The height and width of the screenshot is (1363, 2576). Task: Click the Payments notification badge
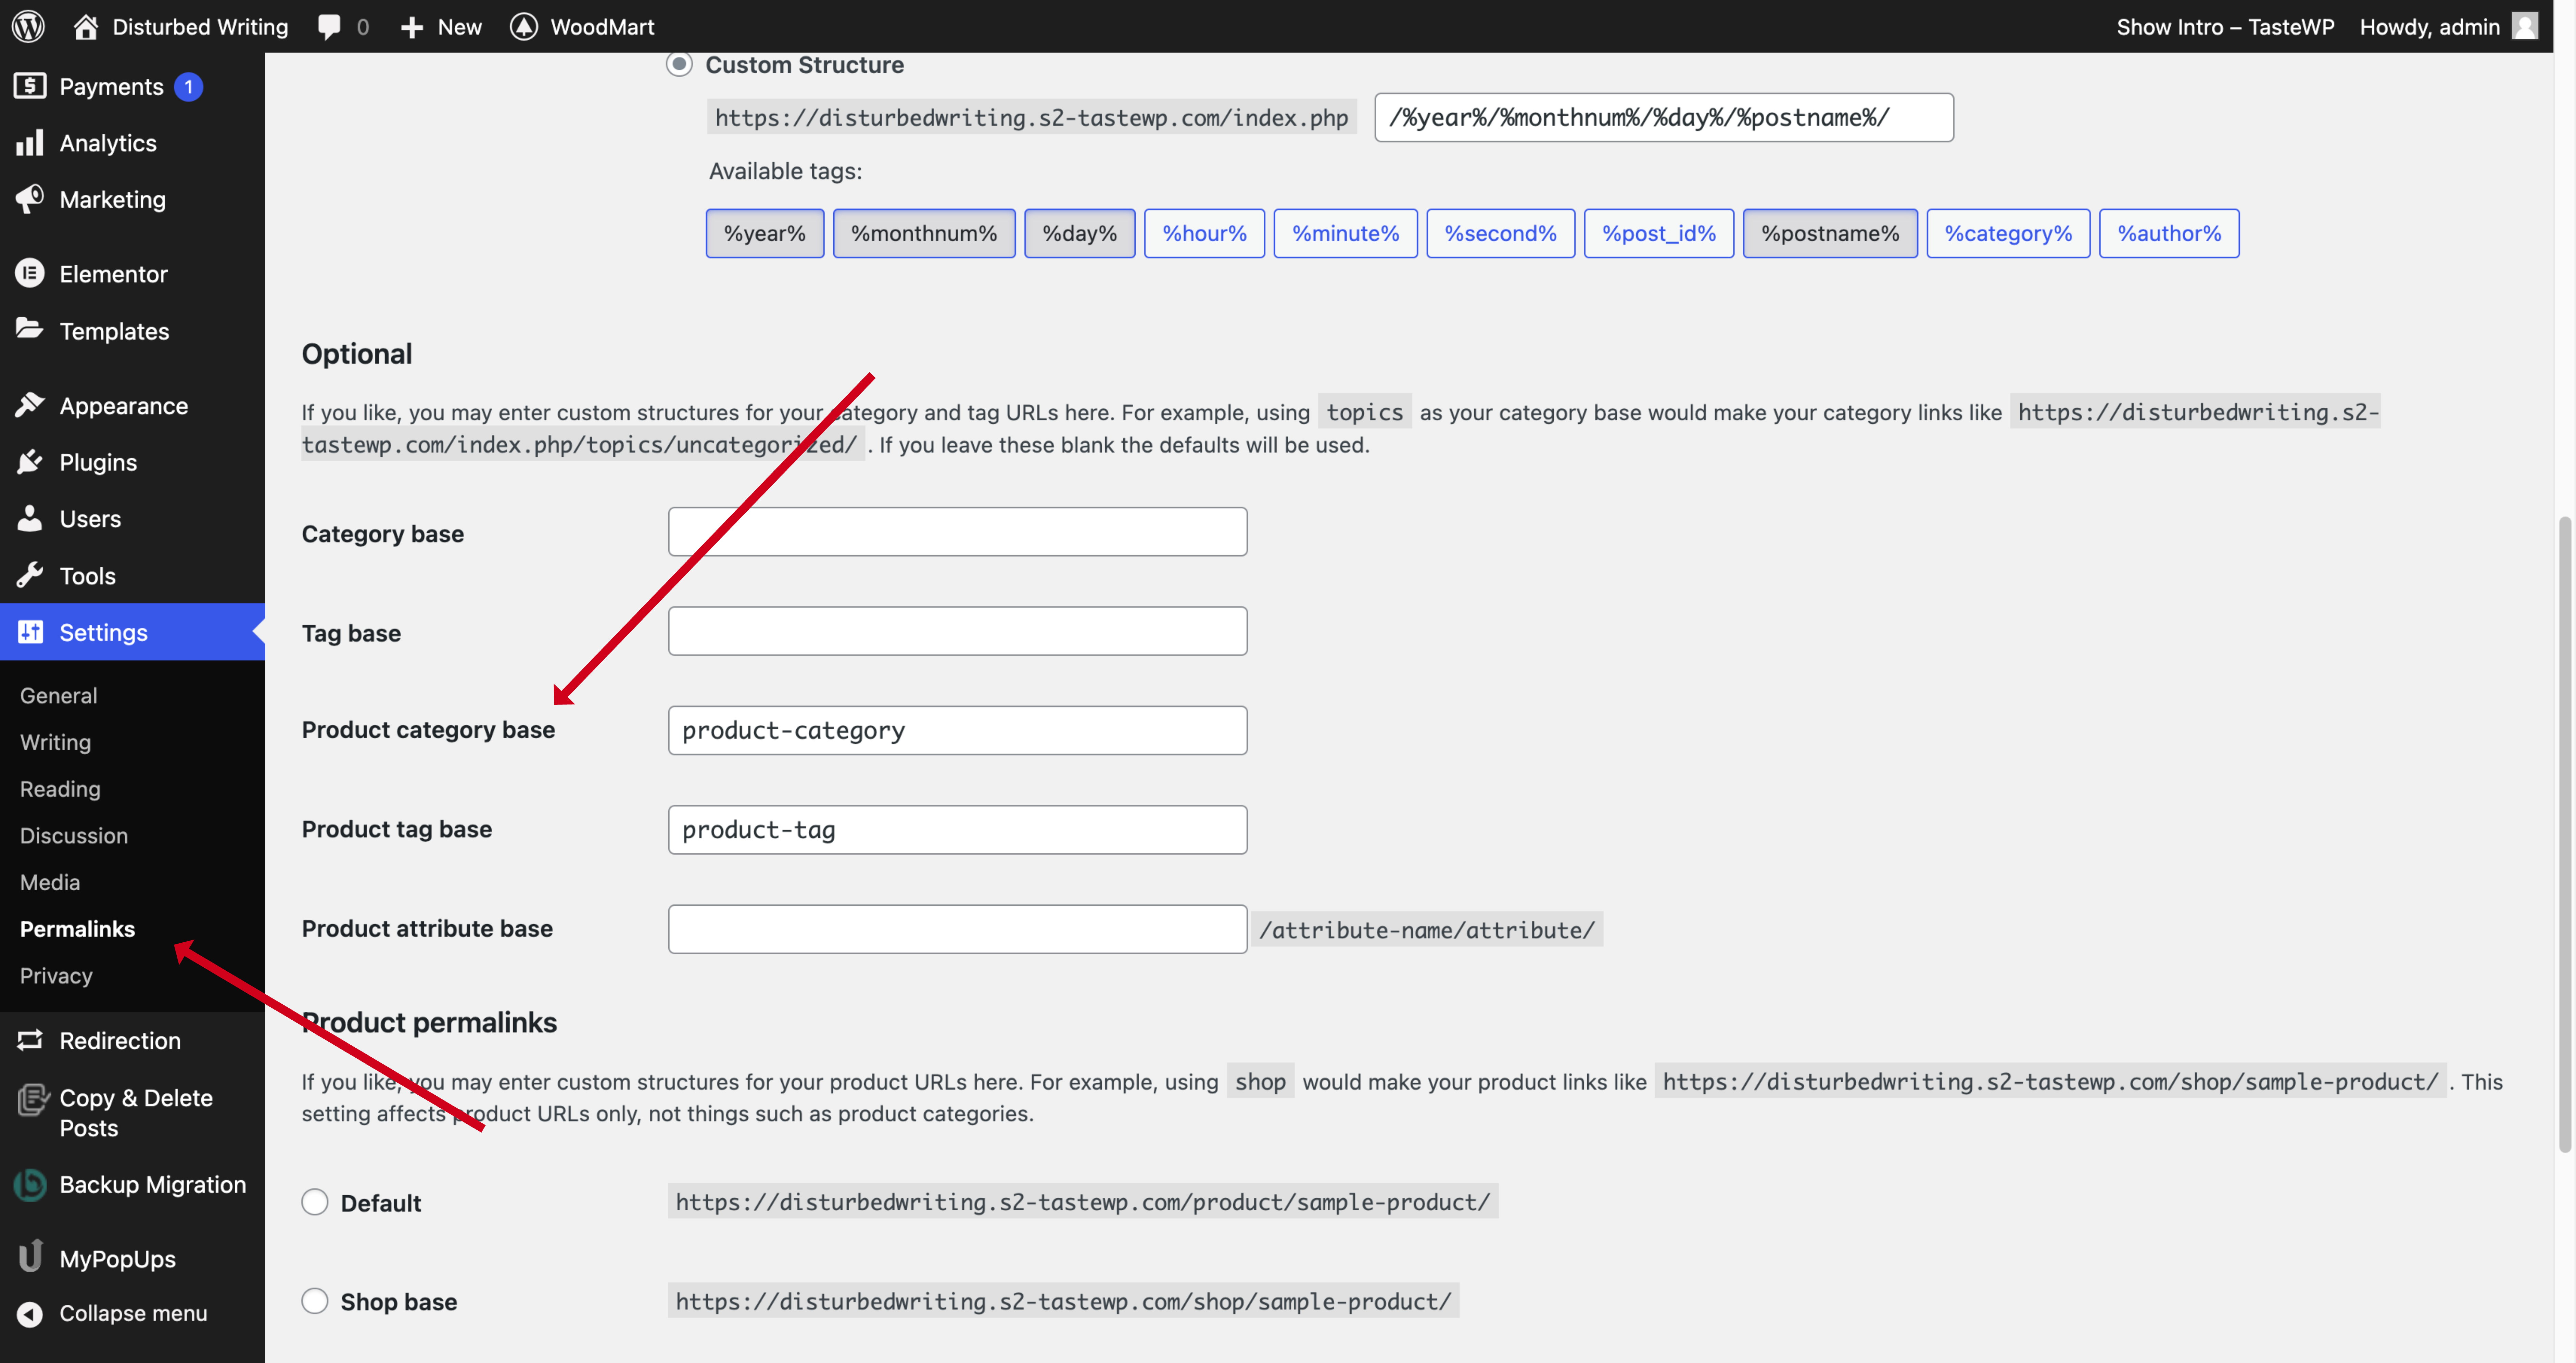click(188, 87)
